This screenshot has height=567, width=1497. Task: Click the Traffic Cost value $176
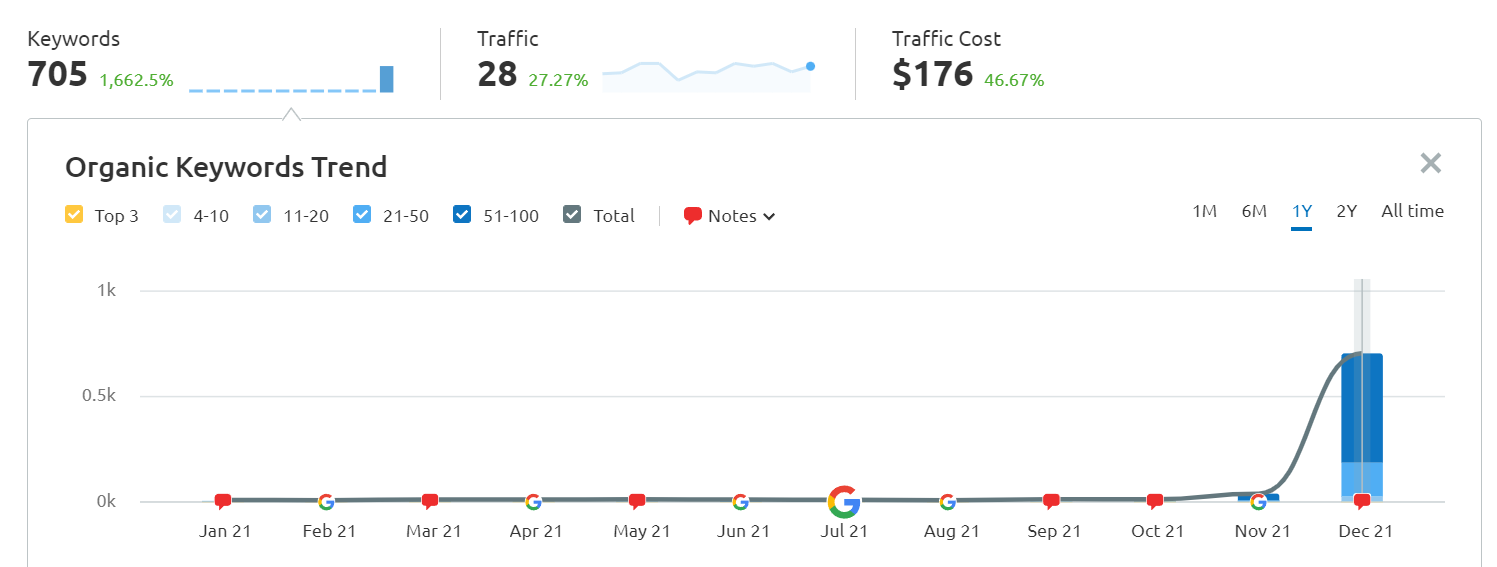(932, 74)
